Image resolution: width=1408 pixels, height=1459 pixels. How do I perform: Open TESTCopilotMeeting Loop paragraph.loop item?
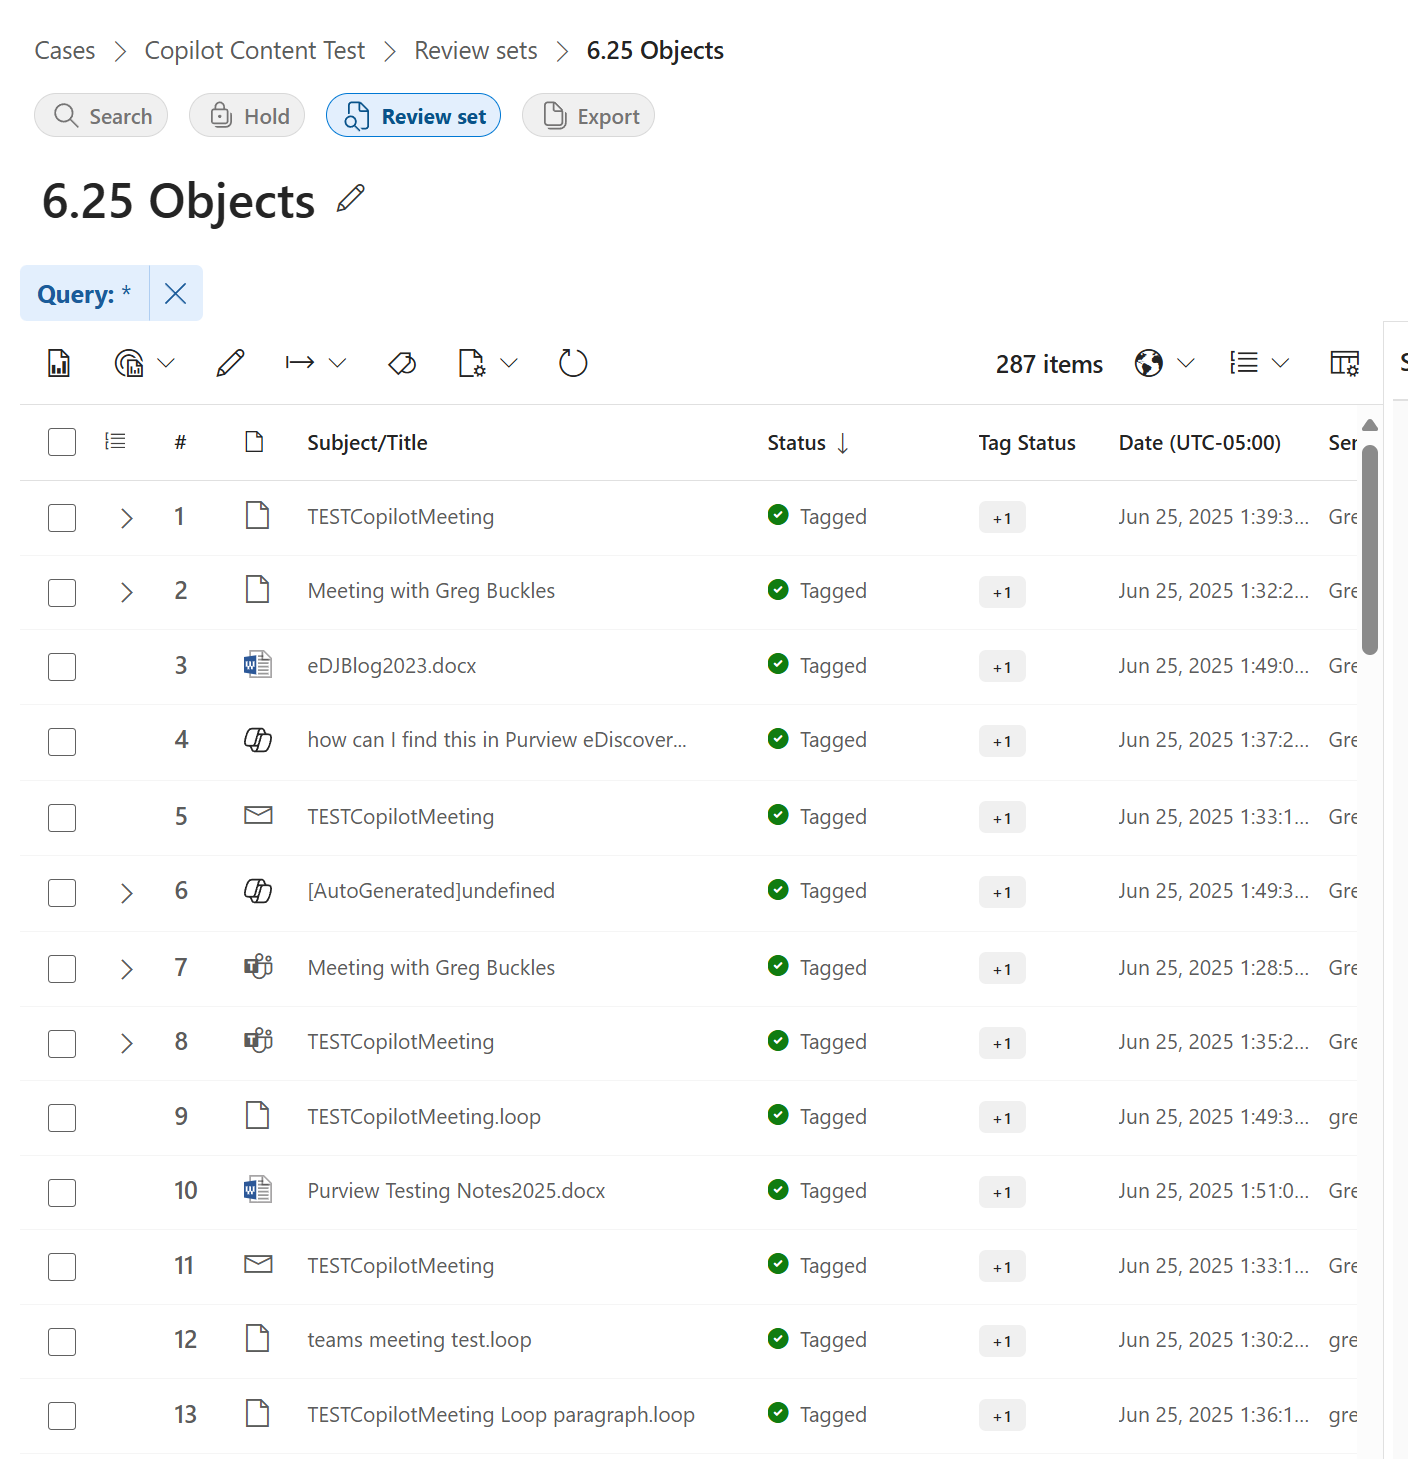pyautogui.click(x=501, y=1414)
